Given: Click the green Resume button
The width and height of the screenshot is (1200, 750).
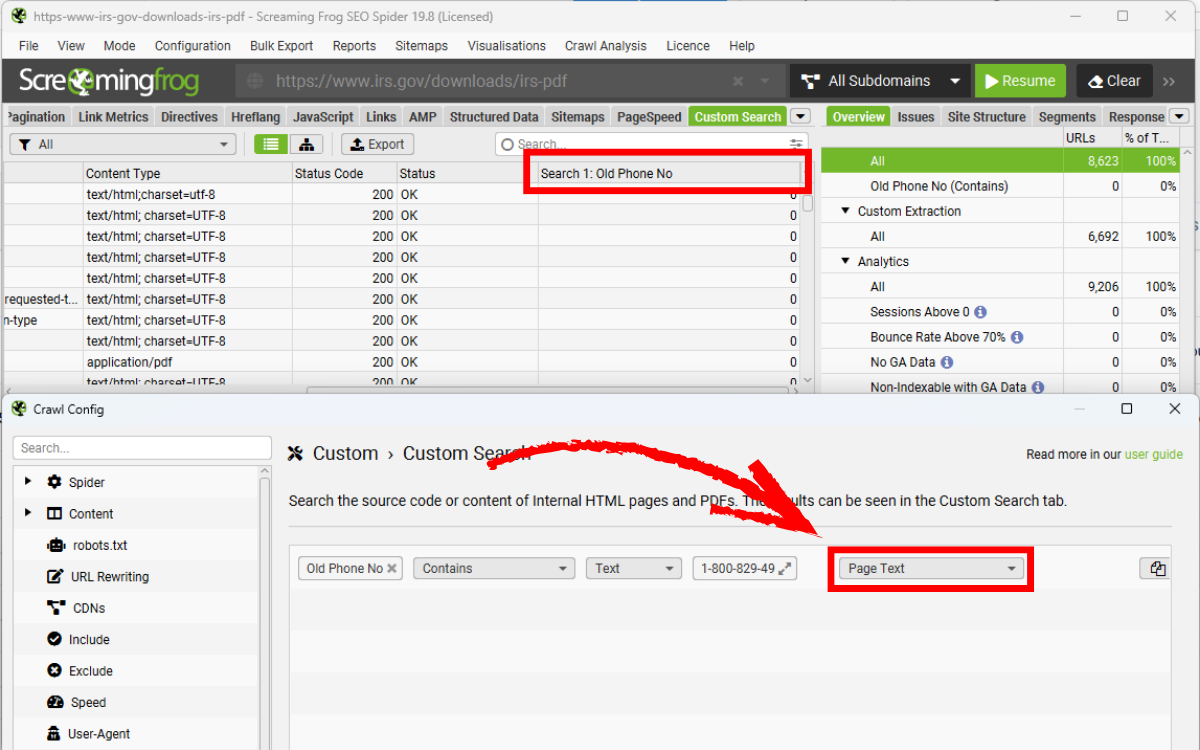Looking at the screenshot, I should click(x=1019, y=80).
